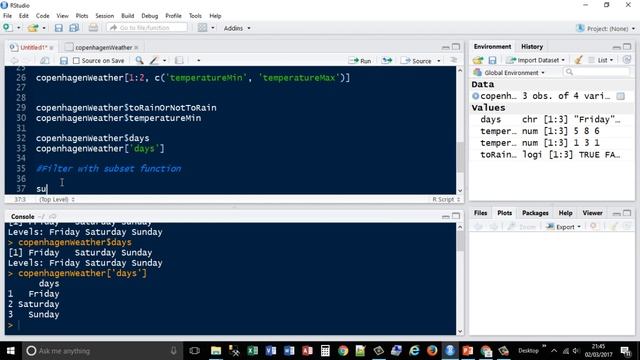Click the Run button
This screenshot has width=640, height=360.
[360, 61]
